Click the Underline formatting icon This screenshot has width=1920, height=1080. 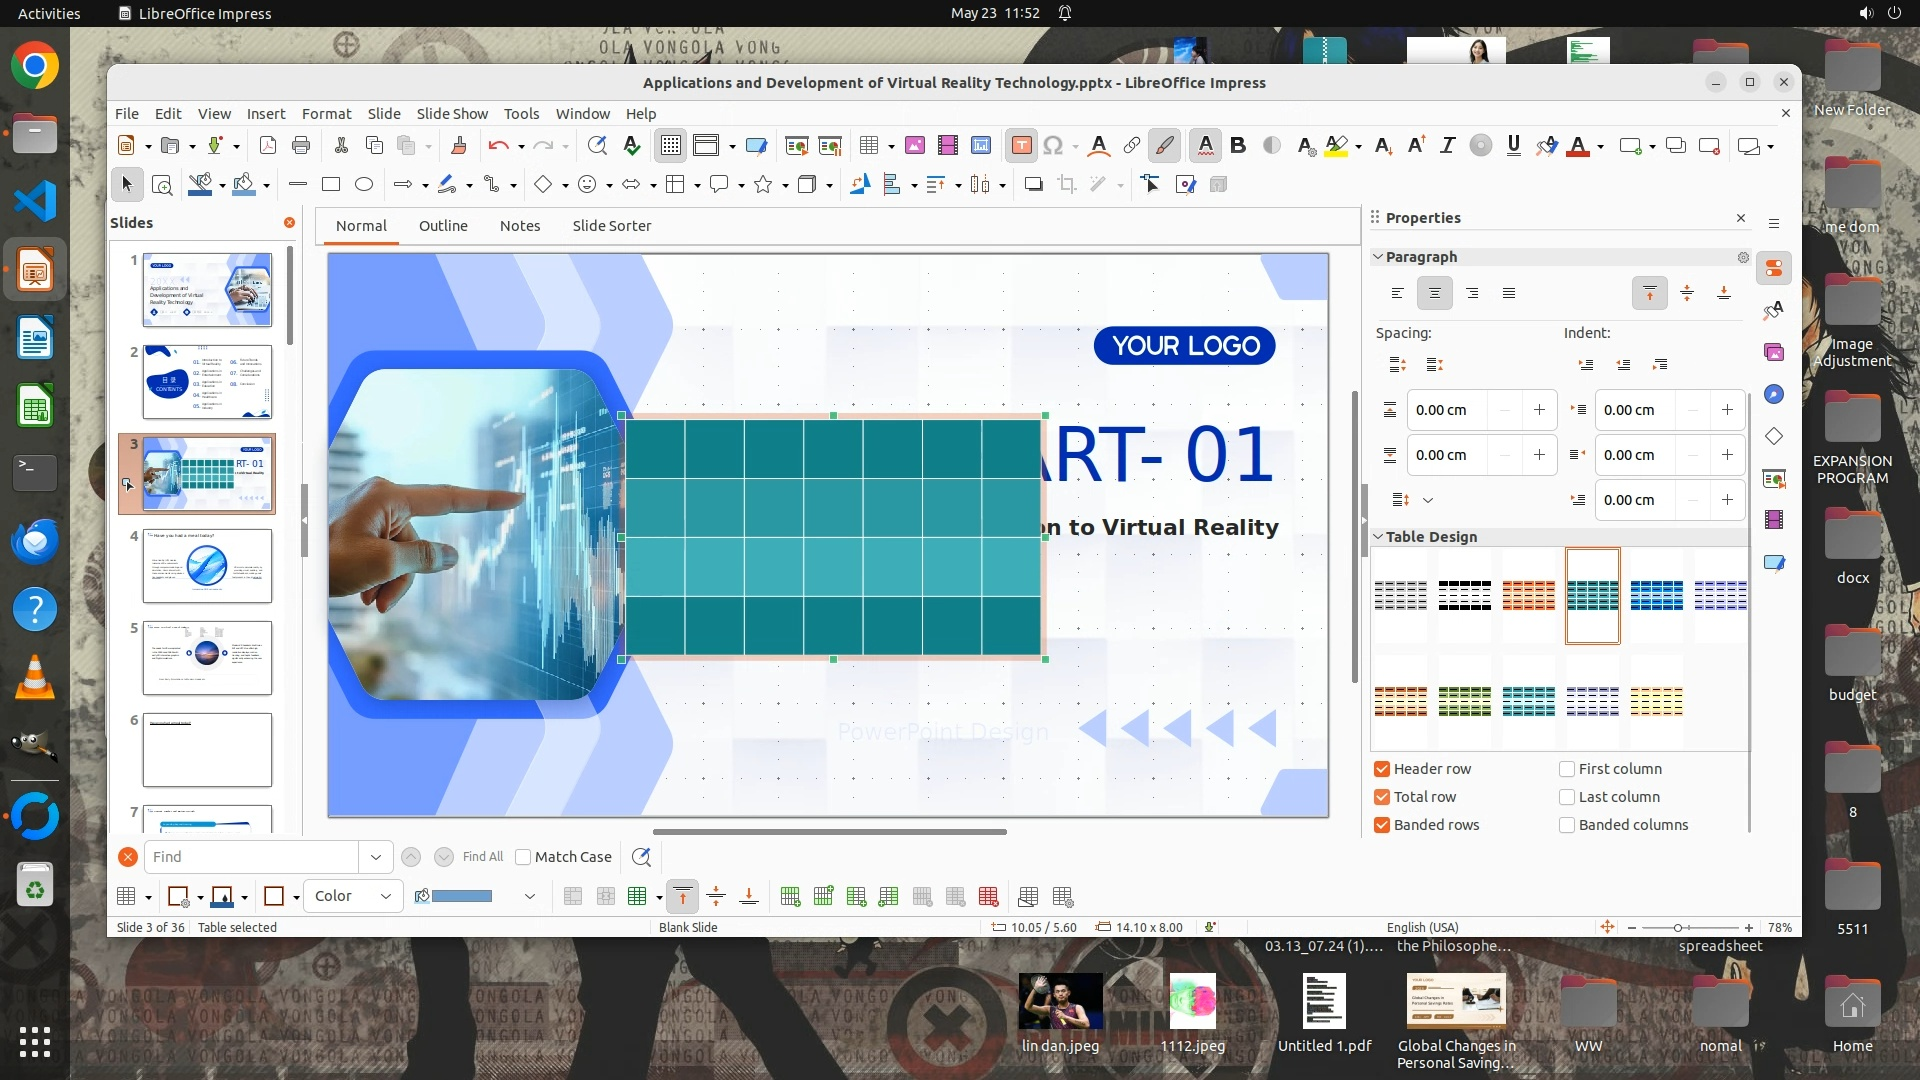pos(1513,146)
